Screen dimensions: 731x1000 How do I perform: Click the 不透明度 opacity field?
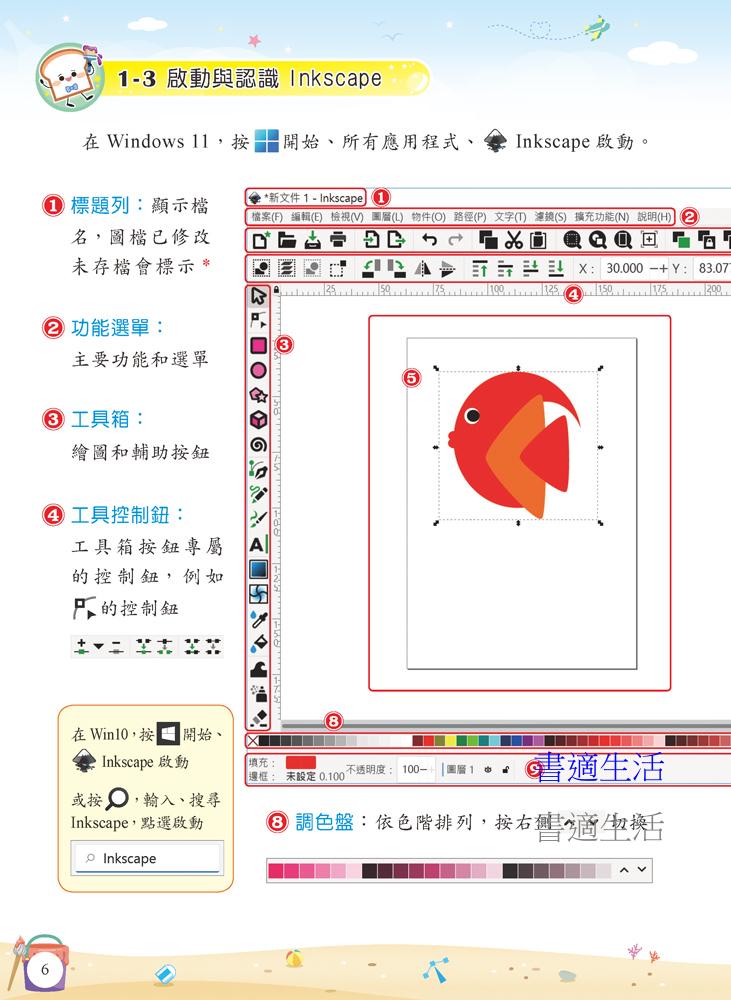click(x=415, y=769)
